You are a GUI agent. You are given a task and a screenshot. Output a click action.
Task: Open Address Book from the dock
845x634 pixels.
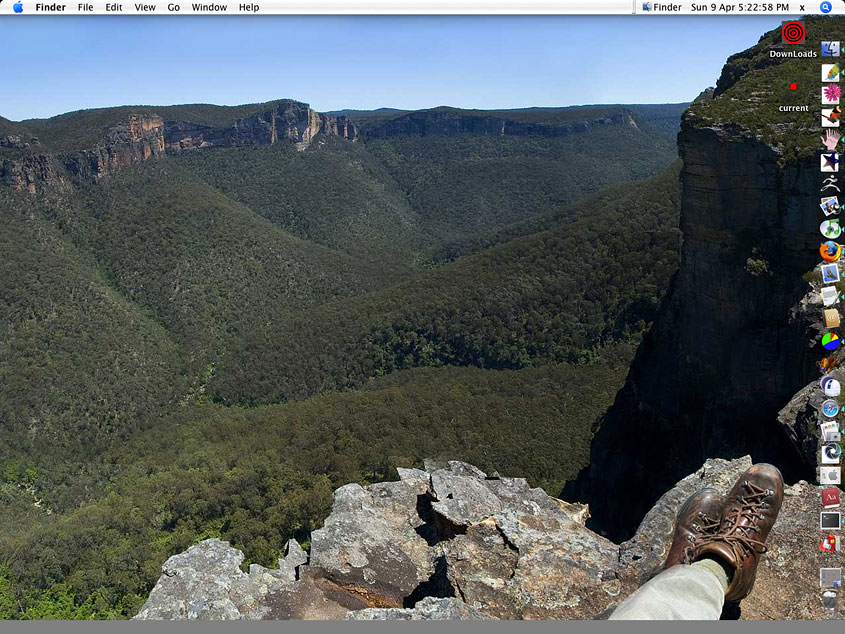[830, 318]
